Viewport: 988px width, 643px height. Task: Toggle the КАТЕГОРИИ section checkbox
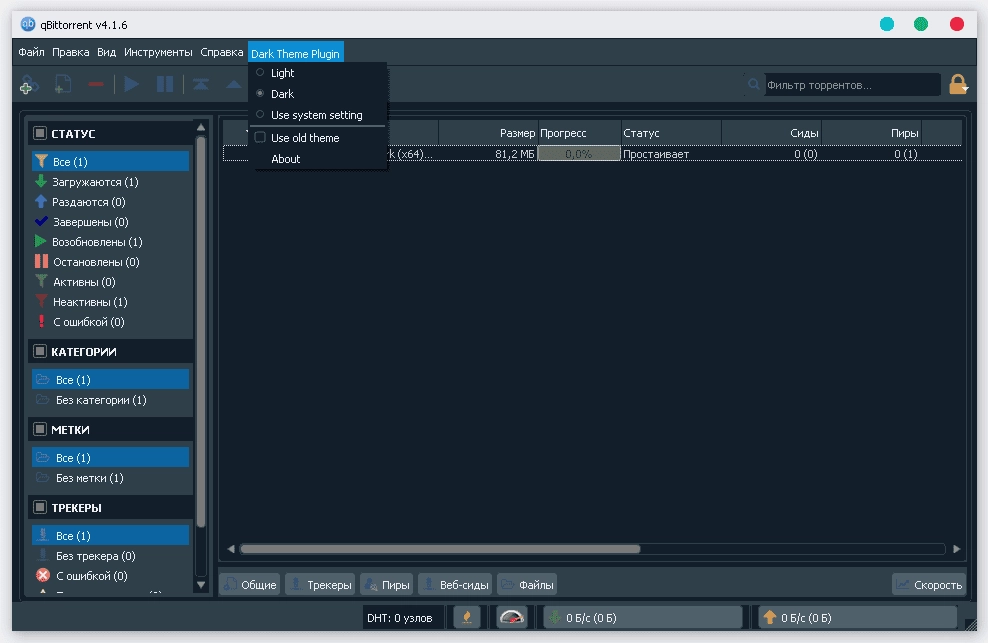pos(40,351)
